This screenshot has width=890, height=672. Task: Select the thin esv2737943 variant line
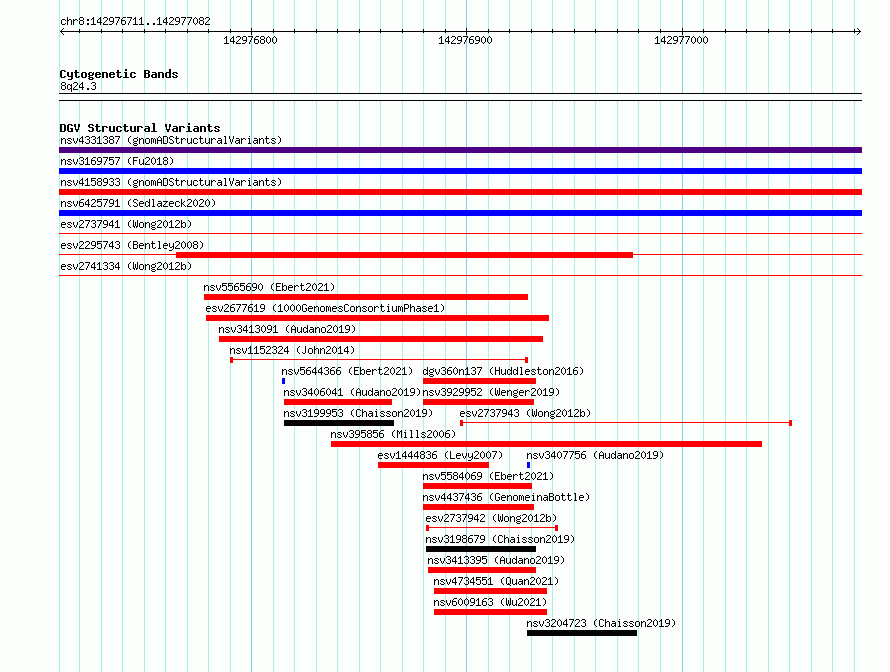pyautogui.click(x=626, y=423)
